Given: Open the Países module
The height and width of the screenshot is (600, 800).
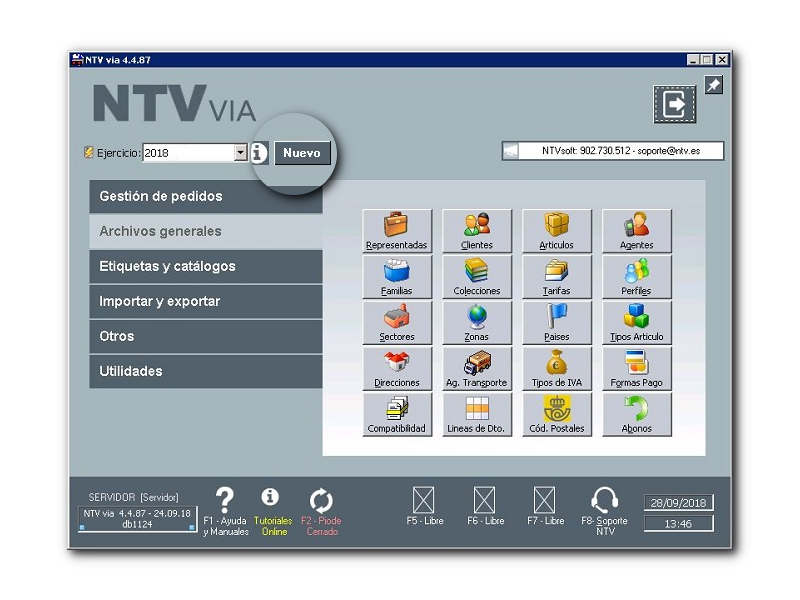Looking at the screenshot, I should point(557,322).
